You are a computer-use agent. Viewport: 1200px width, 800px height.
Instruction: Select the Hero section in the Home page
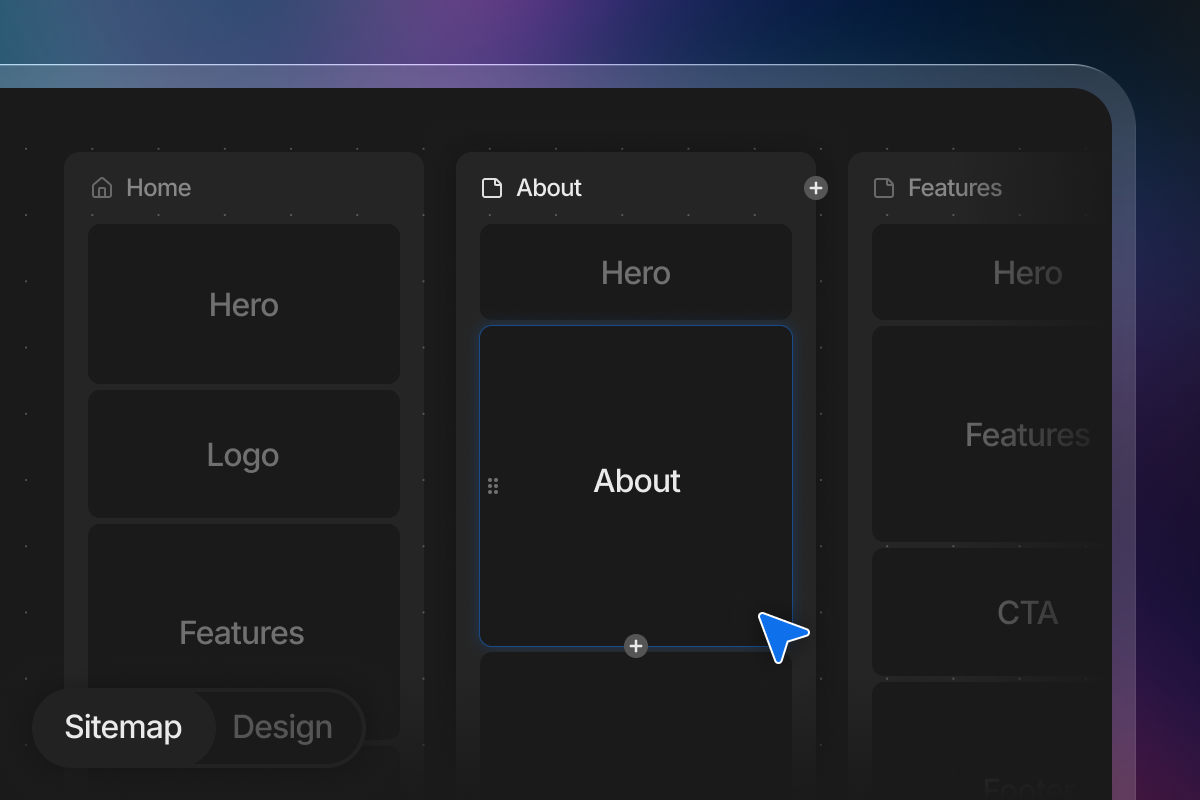244,304
